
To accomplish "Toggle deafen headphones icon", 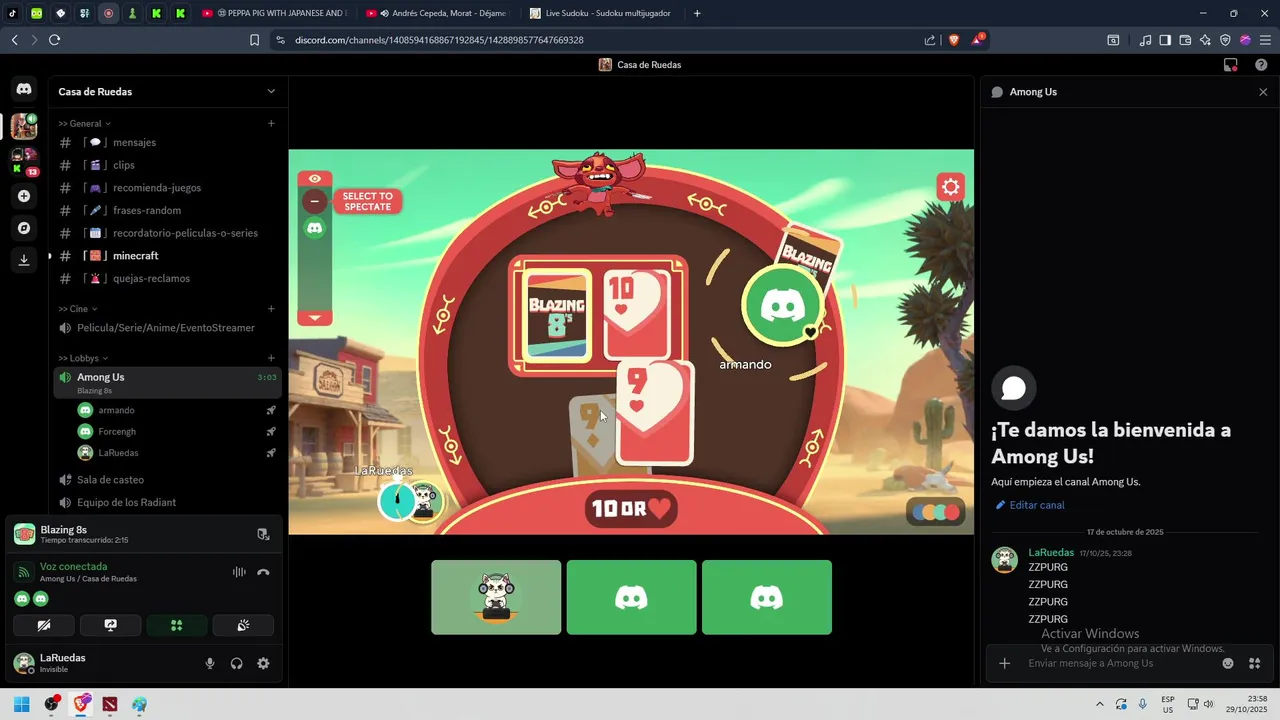I will (237, 663).
